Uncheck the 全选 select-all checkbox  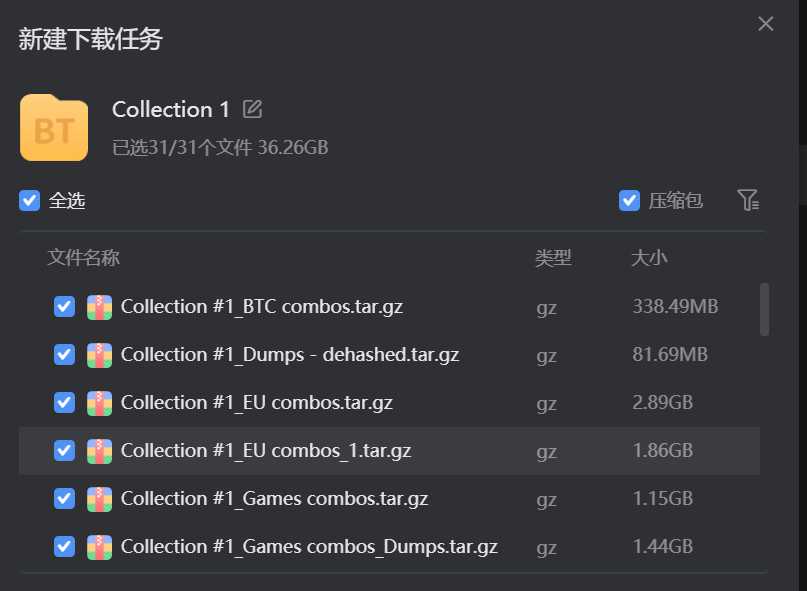[29, 200]
